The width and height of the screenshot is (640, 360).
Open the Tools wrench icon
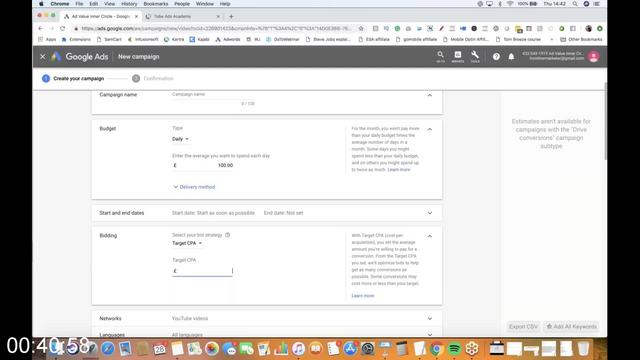coord(475,56)
